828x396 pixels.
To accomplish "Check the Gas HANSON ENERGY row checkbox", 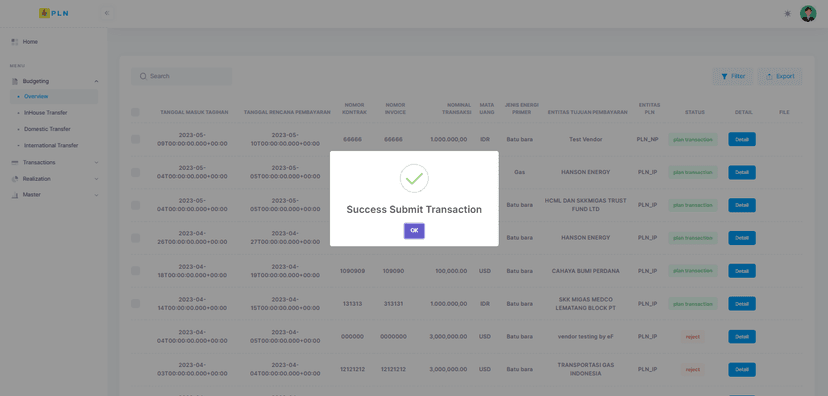I will pos(135,172).
